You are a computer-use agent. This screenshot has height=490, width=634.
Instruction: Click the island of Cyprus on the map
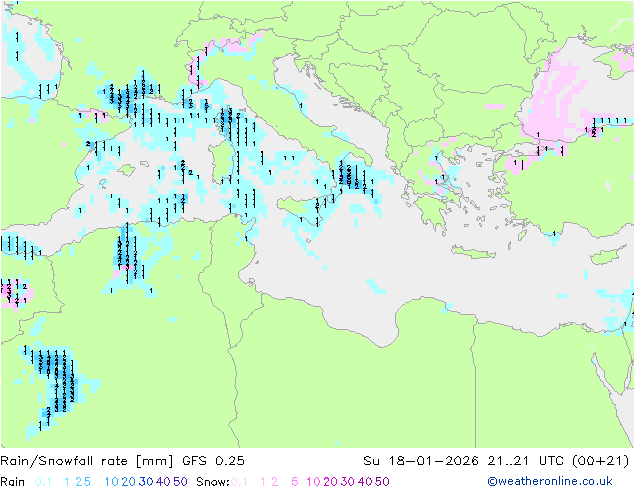(x=609, y=255)
